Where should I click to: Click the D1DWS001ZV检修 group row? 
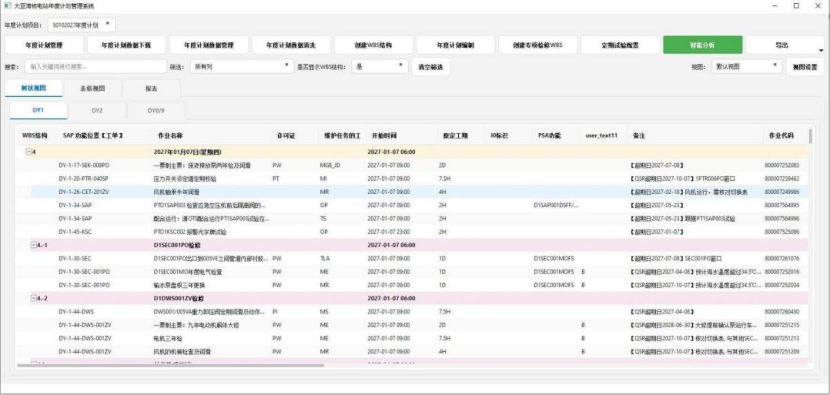click(413, 298)
